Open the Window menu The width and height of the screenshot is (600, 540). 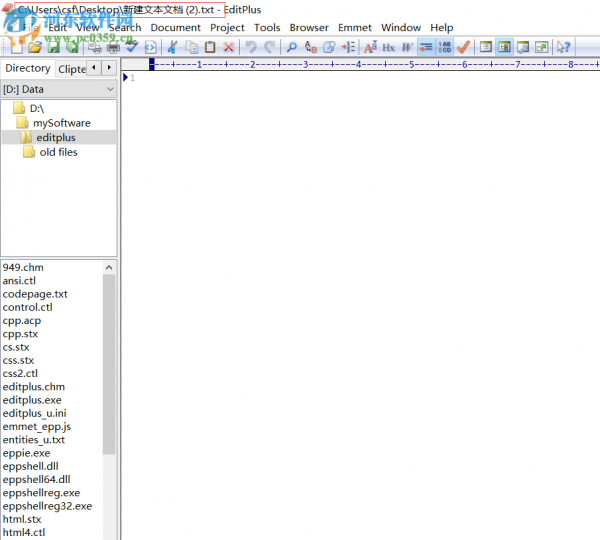[x=401, y=28]
